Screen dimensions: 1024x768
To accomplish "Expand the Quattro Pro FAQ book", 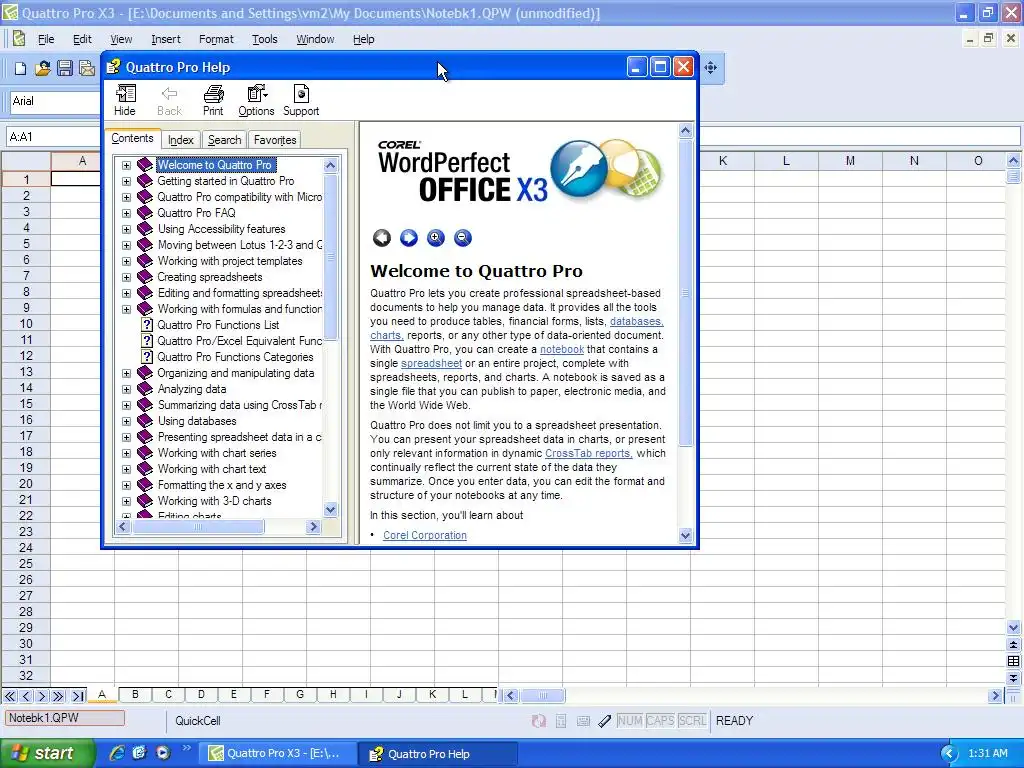I will coord(127,214).
